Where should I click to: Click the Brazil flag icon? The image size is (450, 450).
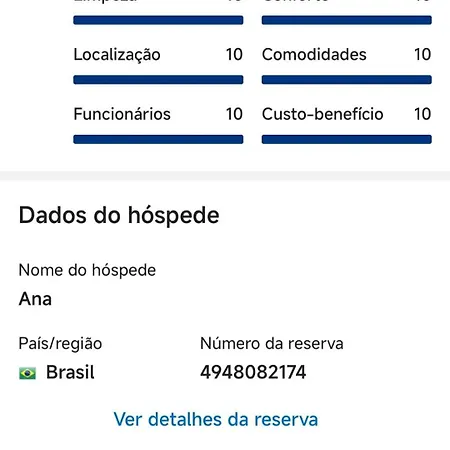point(27,373)
